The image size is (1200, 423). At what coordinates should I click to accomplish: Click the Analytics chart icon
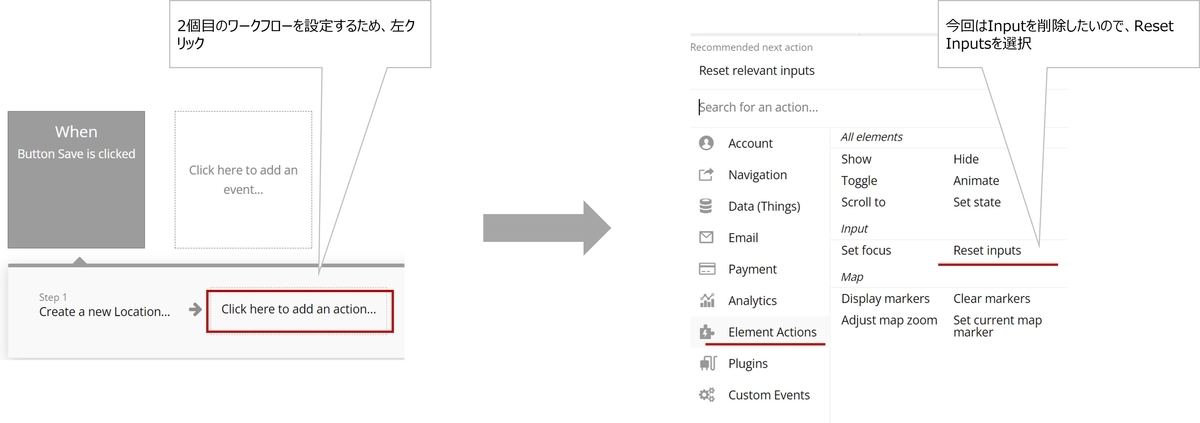[x=707, y=300]
